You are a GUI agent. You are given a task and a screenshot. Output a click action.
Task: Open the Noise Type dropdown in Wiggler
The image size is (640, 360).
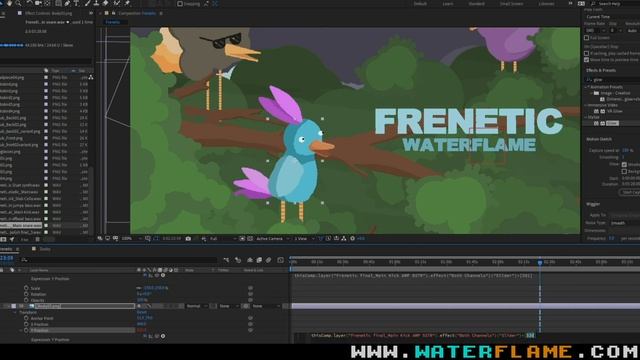pyautogui.click(x=625, y=223)
